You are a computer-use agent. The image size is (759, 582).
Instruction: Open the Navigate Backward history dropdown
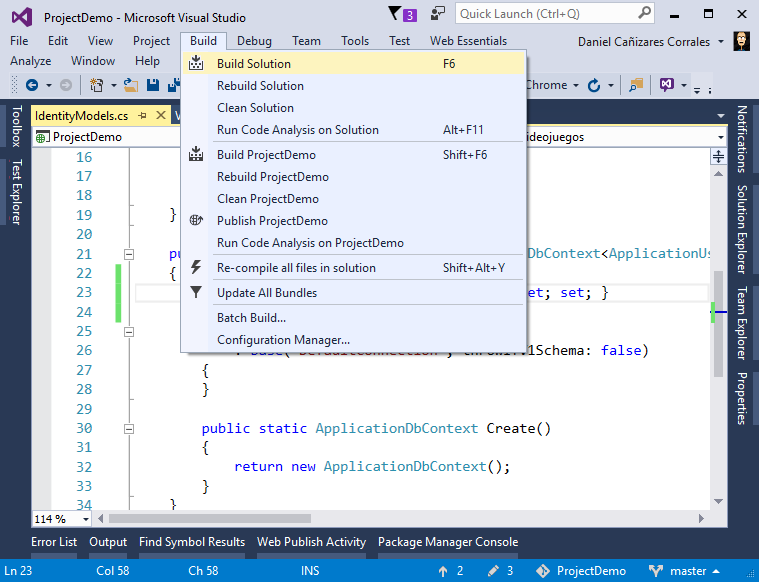click(x=49, y=86)
